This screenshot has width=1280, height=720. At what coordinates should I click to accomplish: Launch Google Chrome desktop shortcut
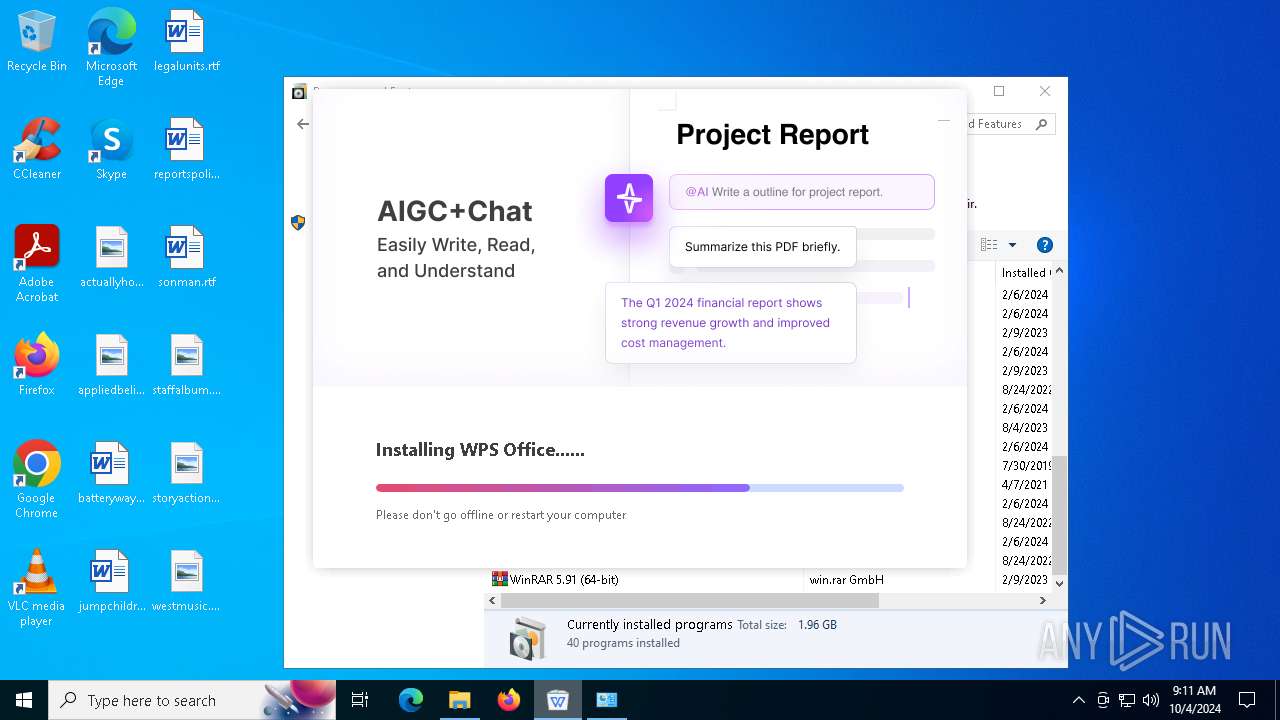[x=37, y=480]
